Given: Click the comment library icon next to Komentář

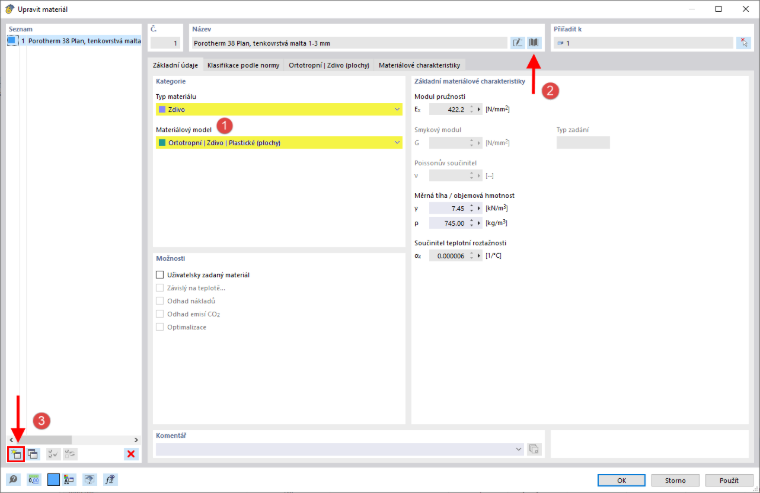Looking at the screenshot, I should pyautogui.click(x=534, y=449).
